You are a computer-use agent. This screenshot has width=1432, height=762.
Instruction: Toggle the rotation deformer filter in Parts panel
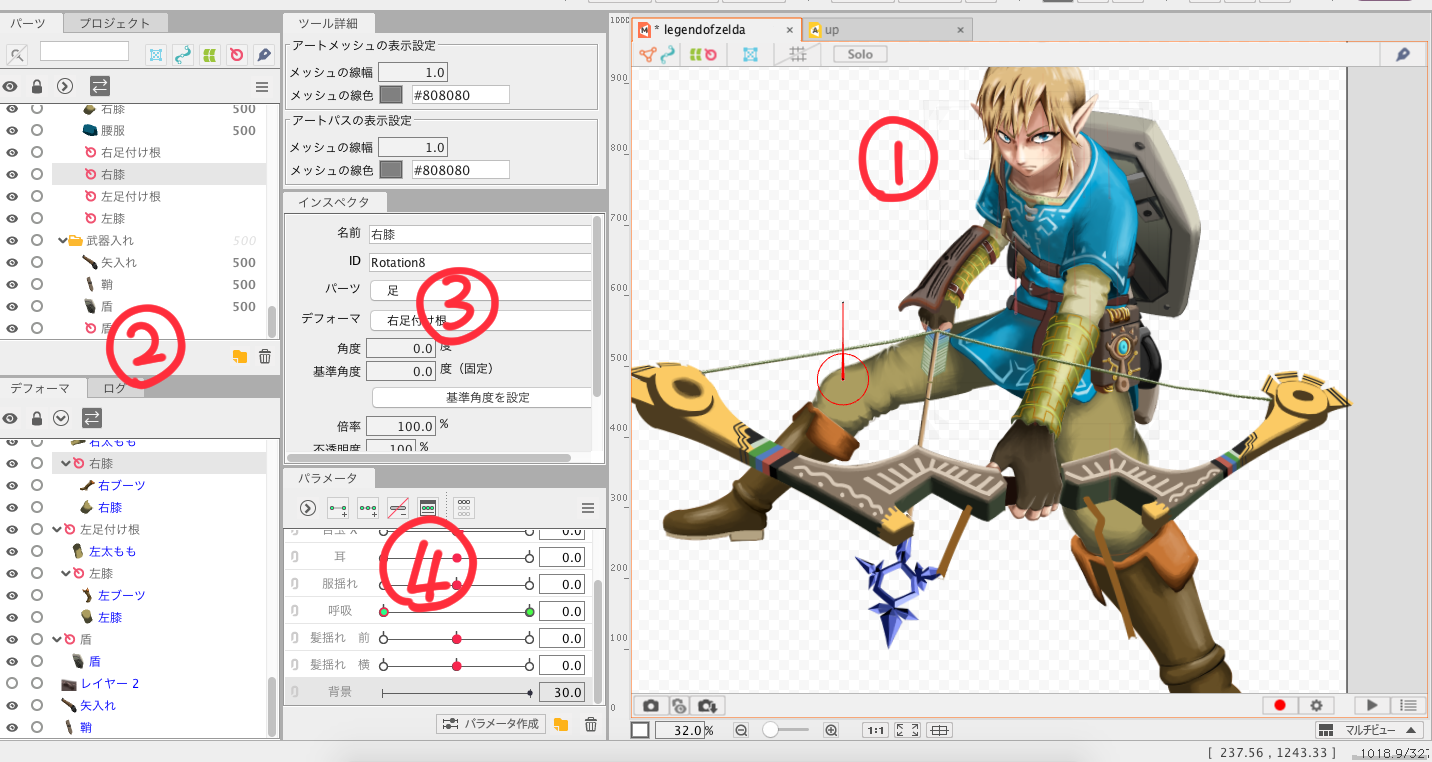click(x=237, y=54)
